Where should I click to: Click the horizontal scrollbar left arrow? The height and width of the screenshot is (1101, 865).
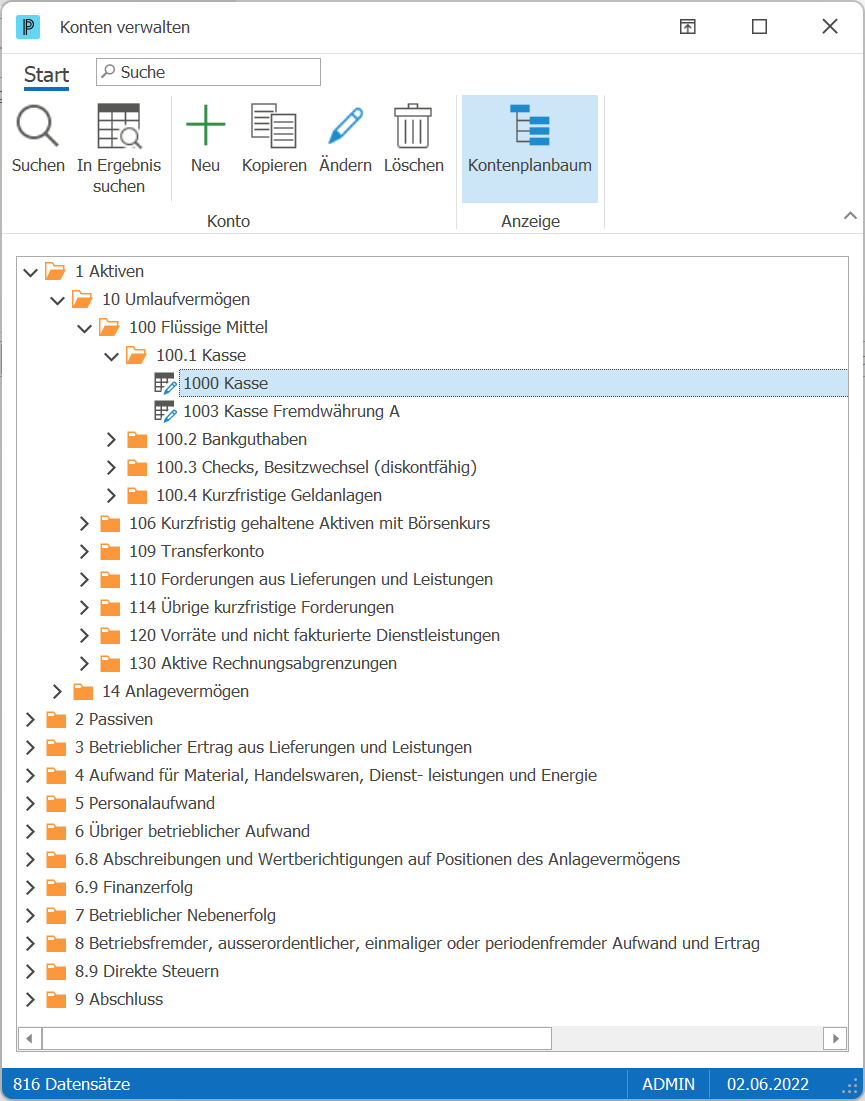(29, 1039)
